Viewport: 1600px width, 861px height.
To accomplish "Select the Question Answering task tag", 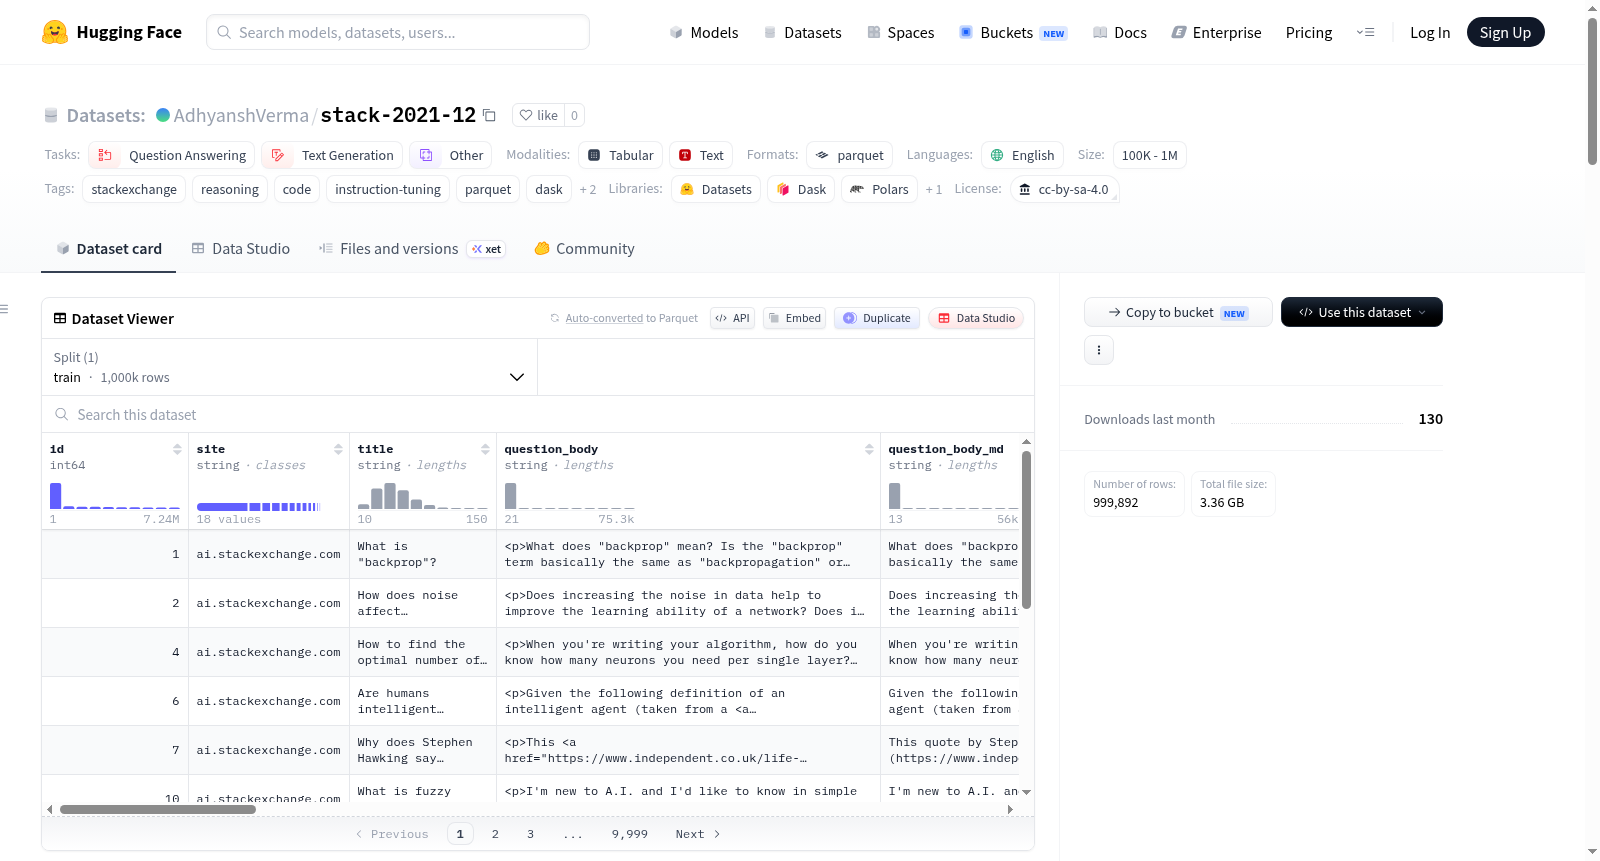I will [172, 155].
